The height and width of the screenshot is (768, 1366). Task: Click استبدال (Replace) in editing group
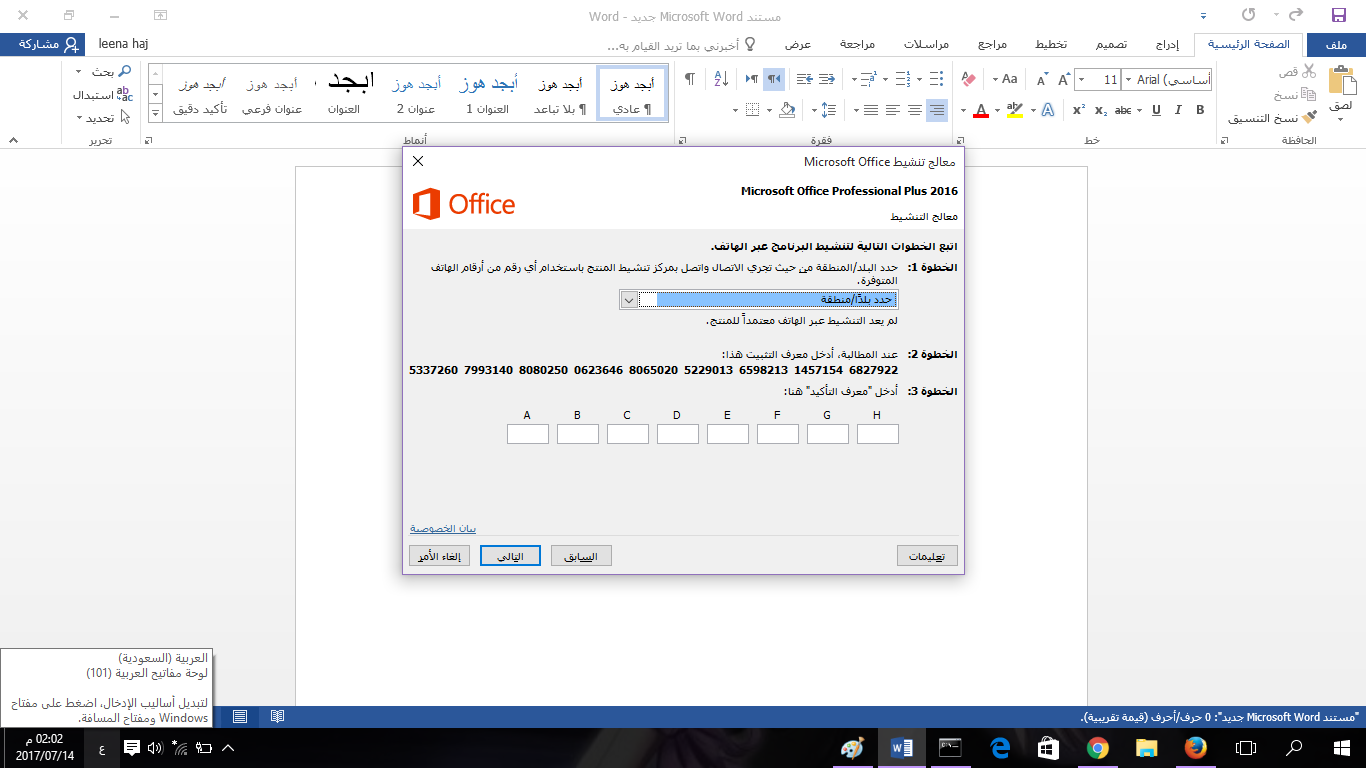coord(101,94)
